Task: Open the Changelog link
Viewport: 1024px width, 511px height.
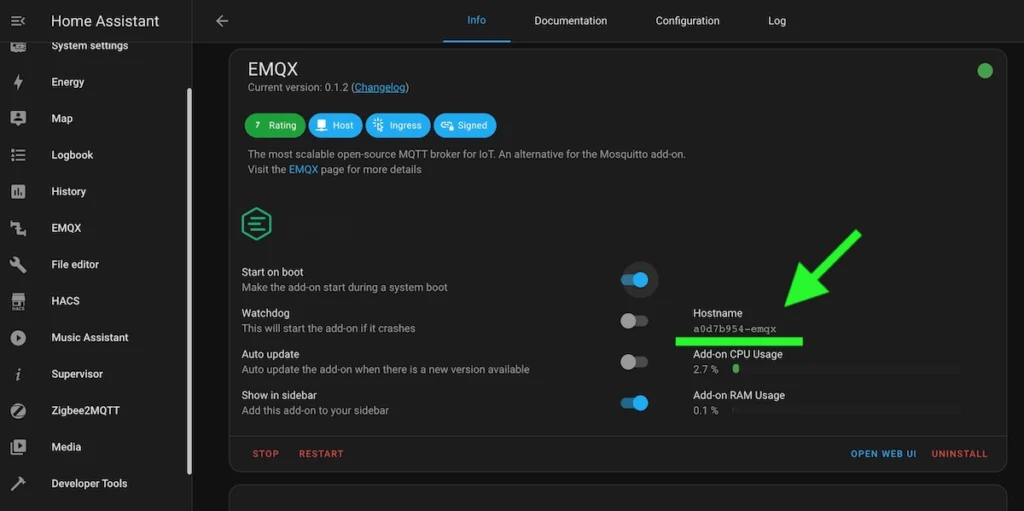Action: click(380, 88)
